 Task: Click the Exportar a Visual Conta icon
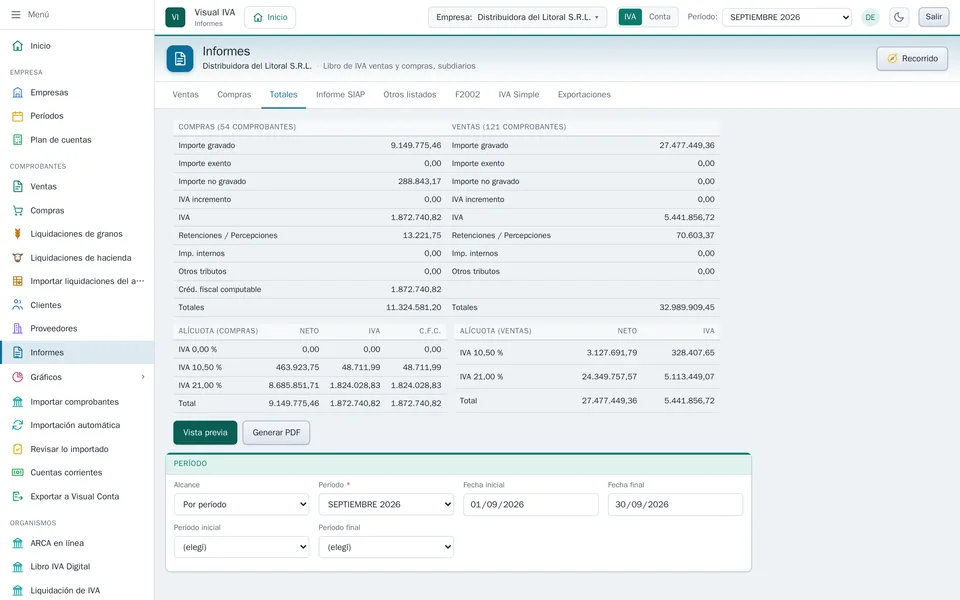click(x=18, y=497)
